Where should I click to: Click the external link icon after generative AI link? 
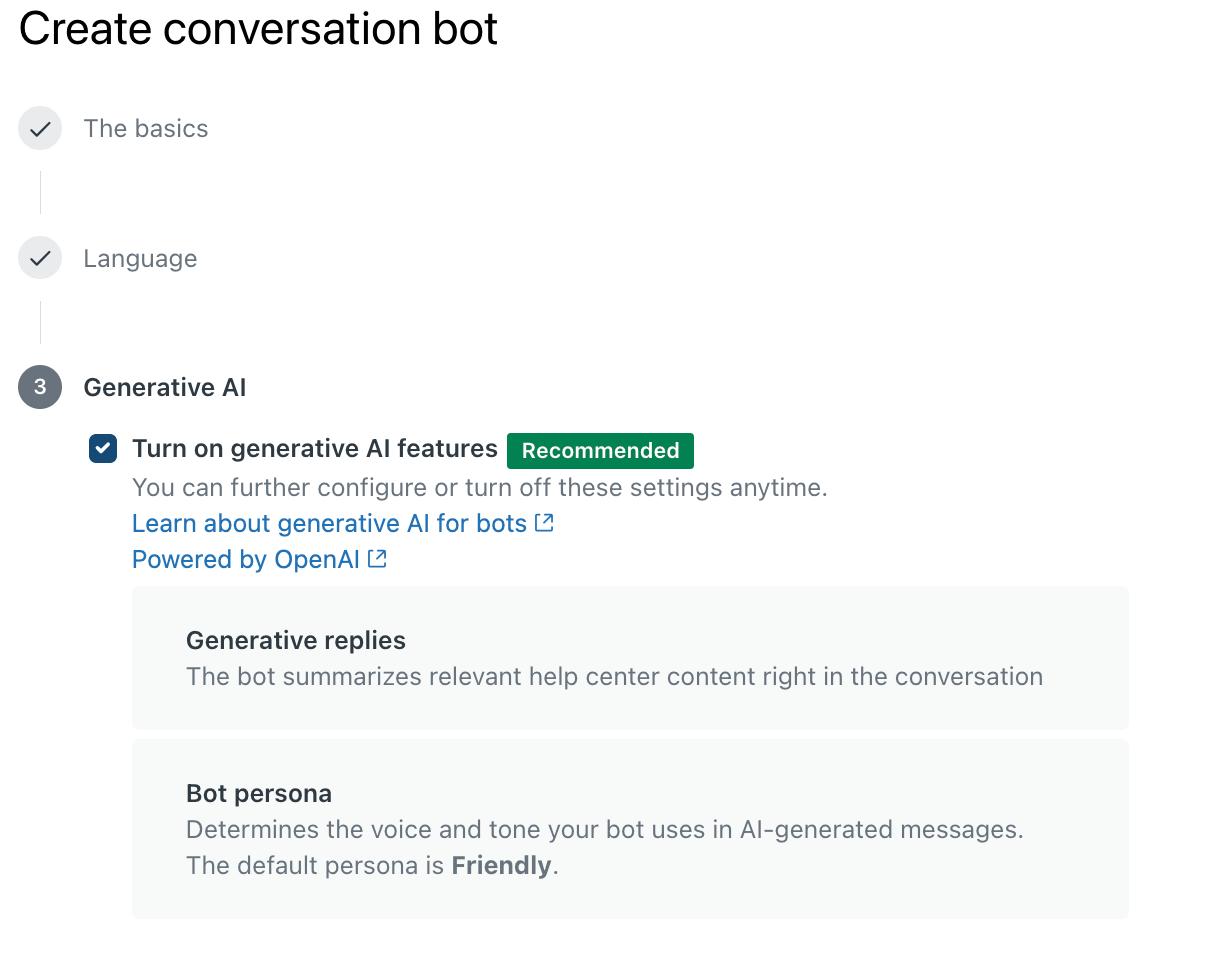[544, 522]
